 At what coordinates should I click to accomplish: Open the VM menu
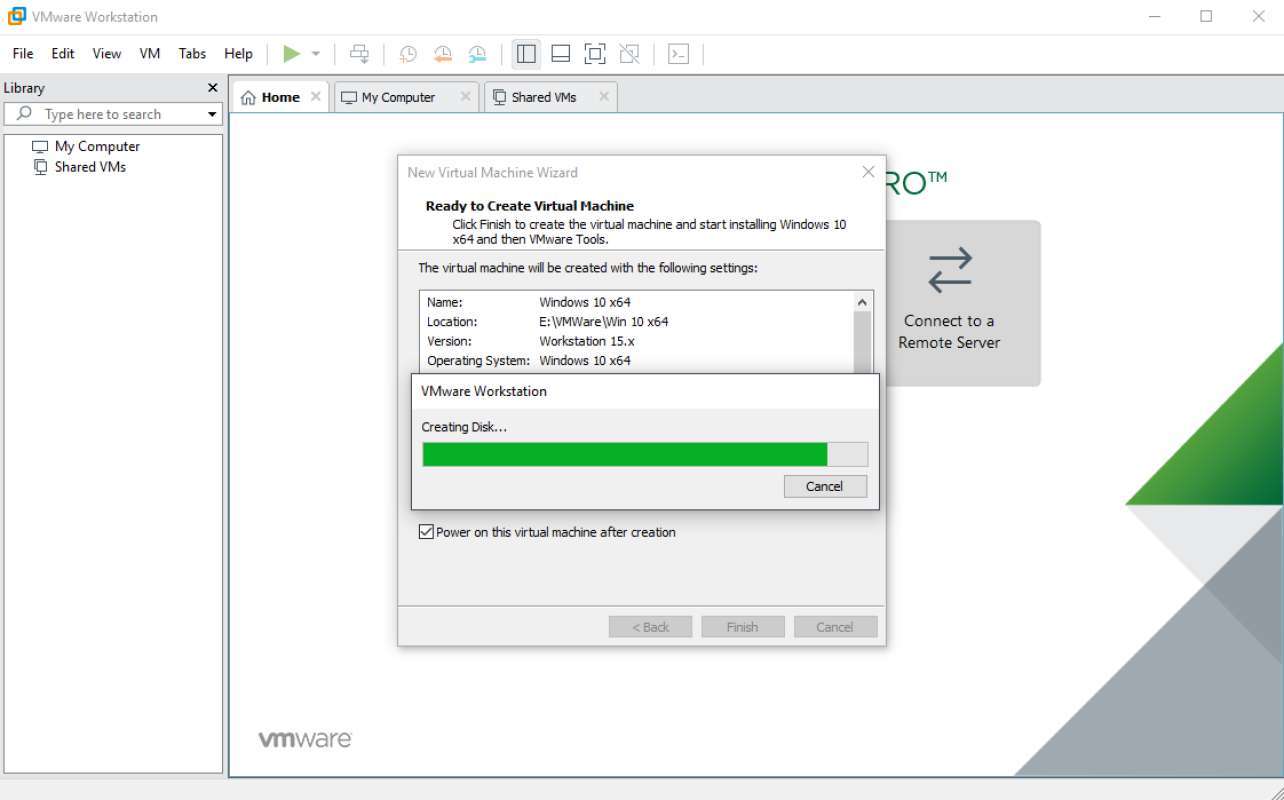click(149, 53)
